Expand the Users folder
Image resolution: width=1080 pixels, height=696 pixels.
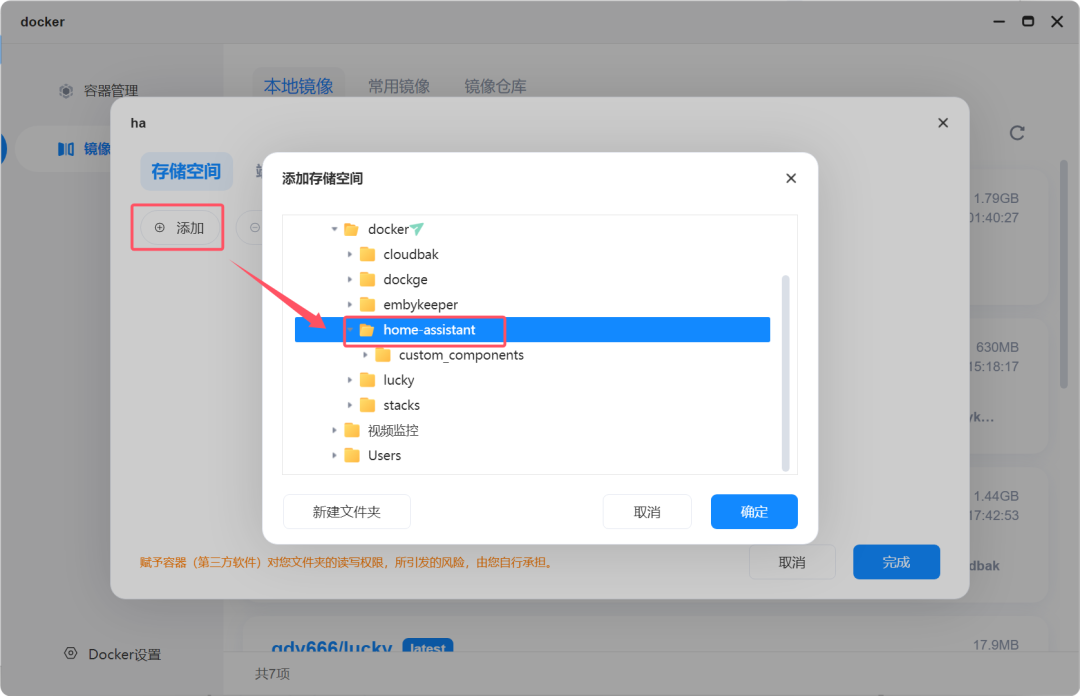click(334, 456)
